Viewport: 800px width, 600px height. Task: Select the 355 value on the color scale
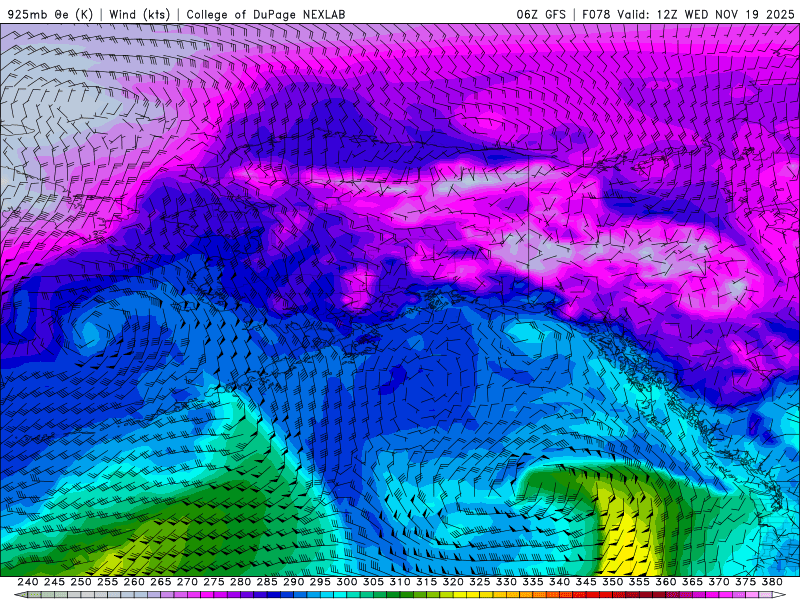point(638,582)
